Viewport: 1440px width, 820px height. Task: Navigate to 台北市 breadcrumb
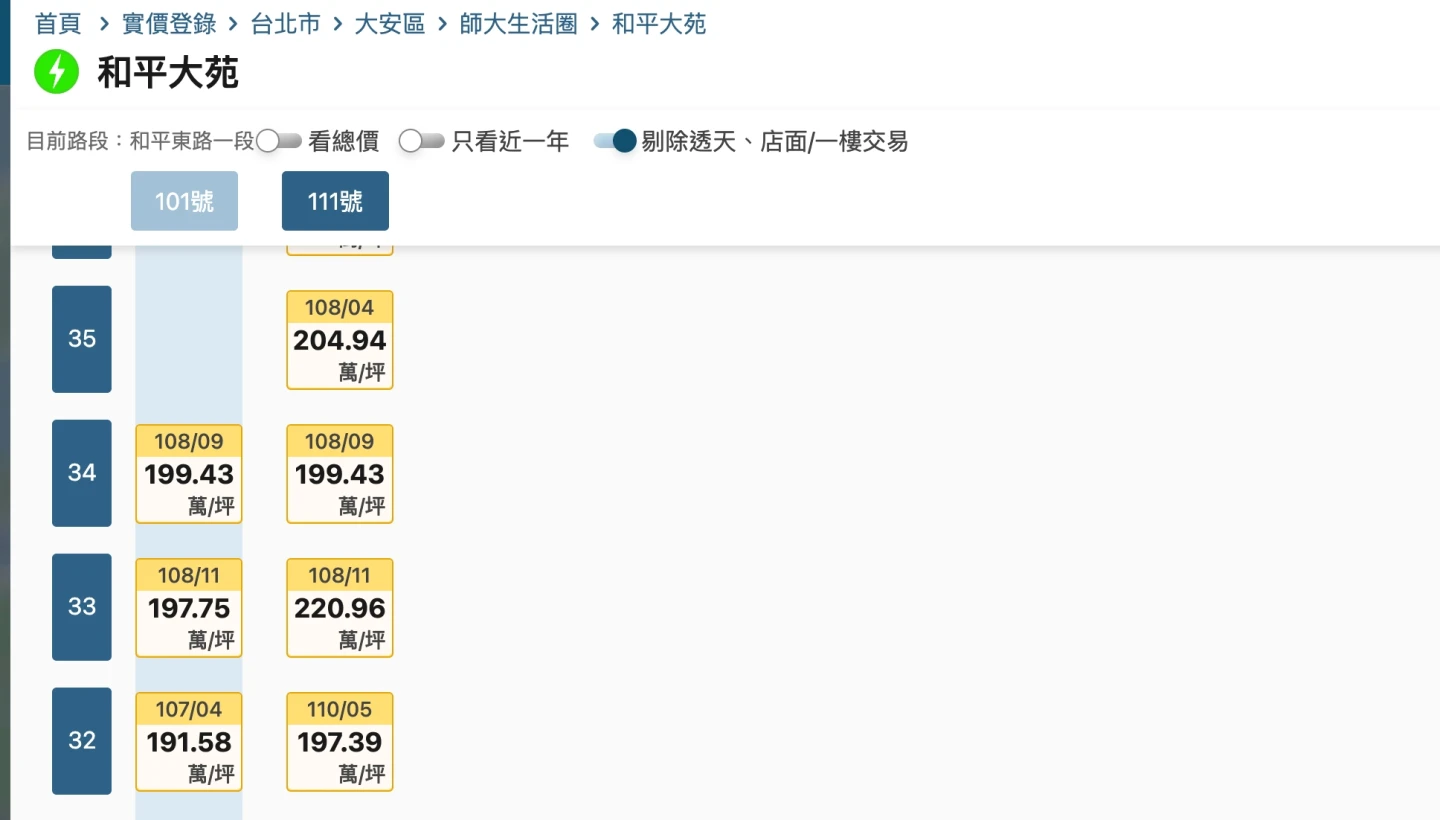point(285,24)
